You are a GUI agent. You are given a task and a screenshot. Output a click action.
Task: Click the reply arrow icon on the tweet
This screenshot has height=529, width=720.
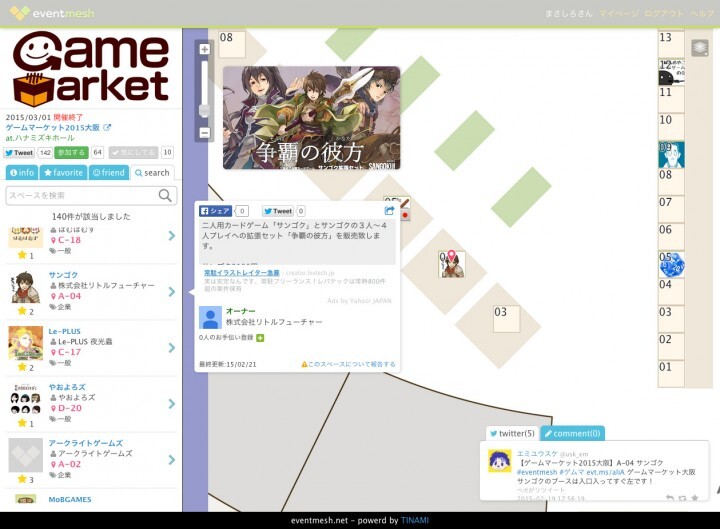pyautogui.click(x=670, y=498)
